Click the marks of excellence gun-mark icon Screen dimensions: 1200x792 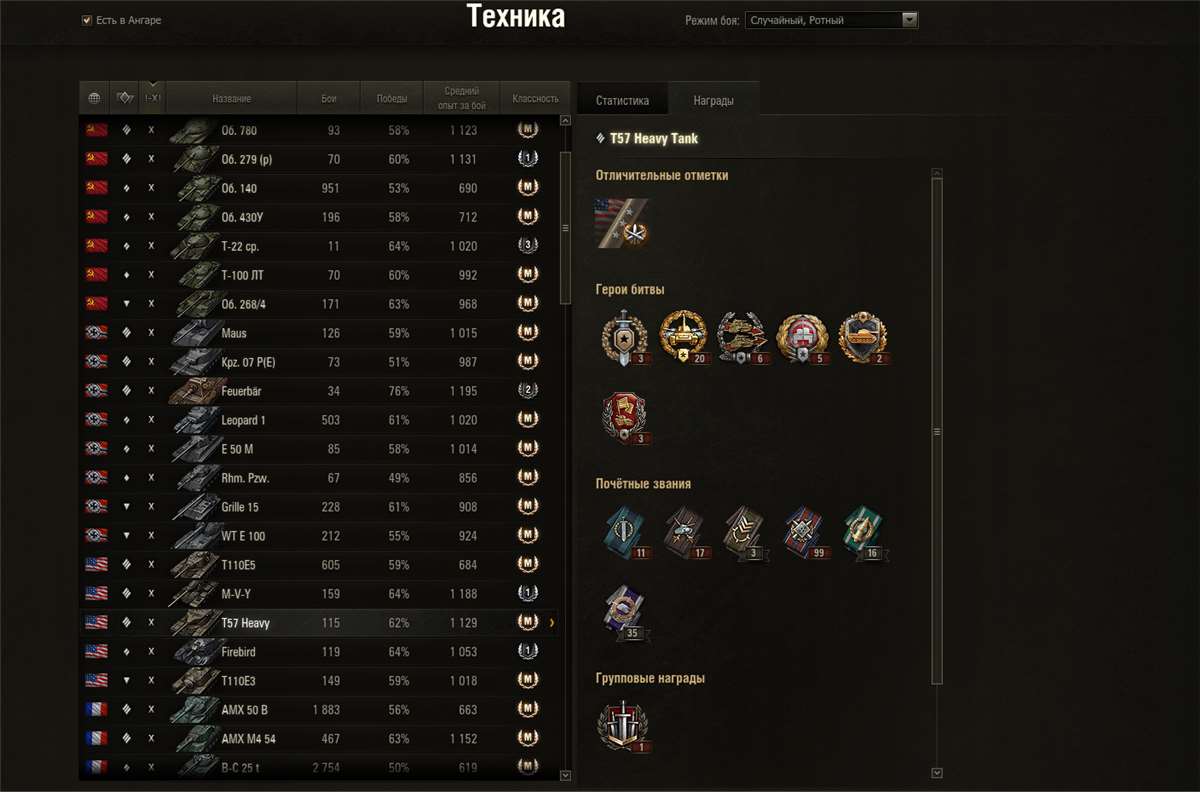tap(622, 223)
